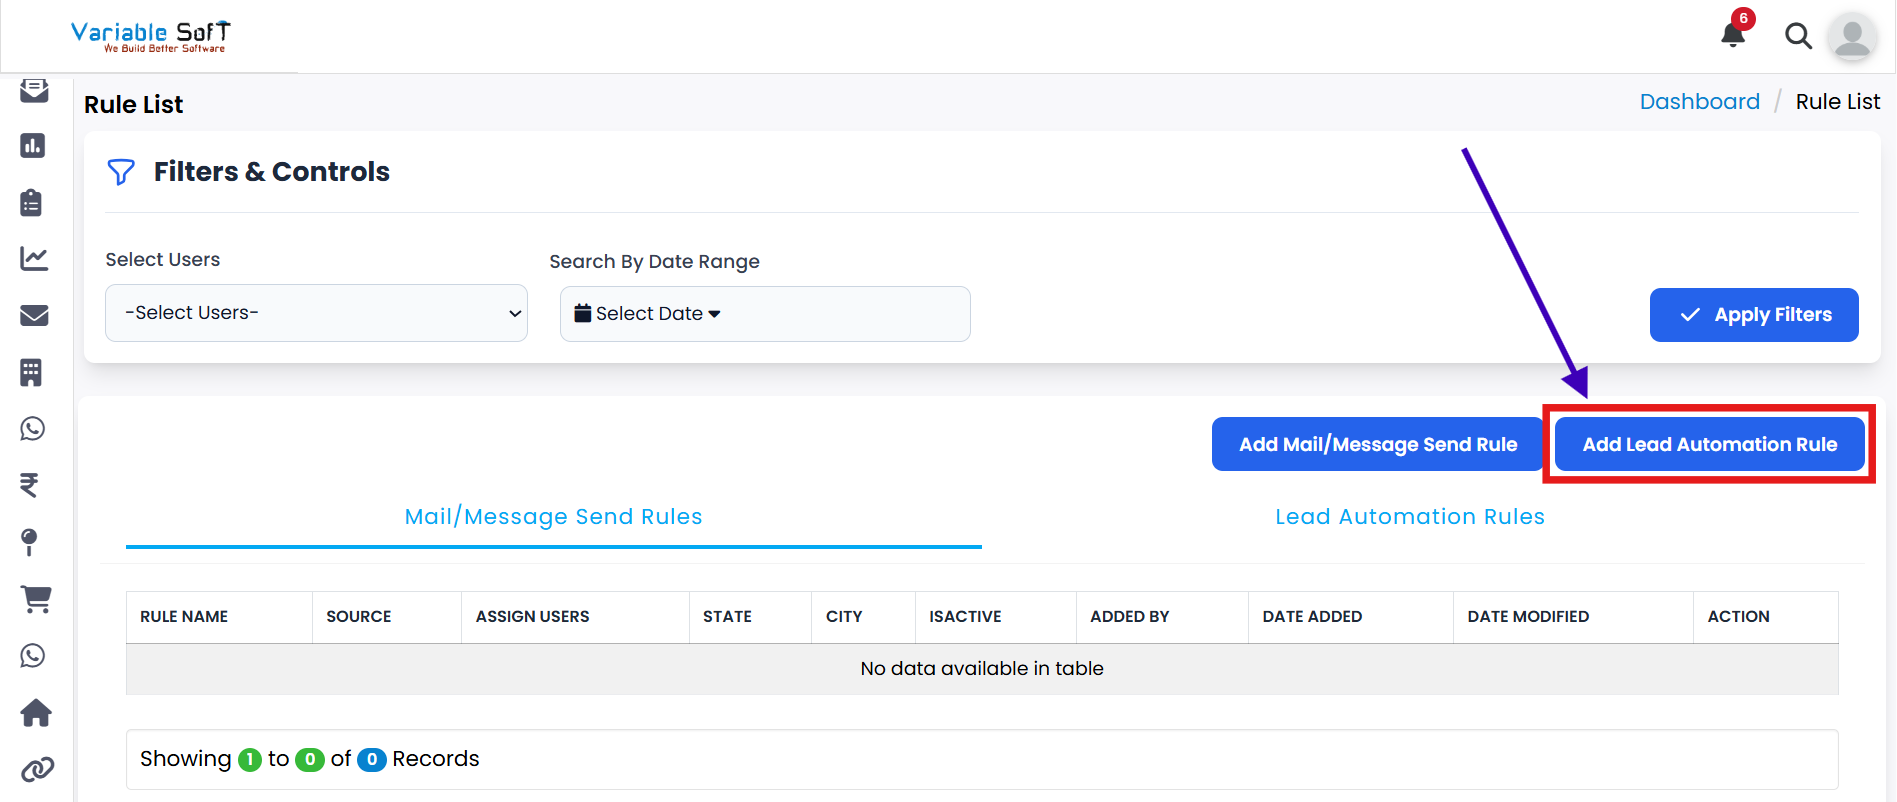Switch to Lead Automation Rules tab

1410,517
